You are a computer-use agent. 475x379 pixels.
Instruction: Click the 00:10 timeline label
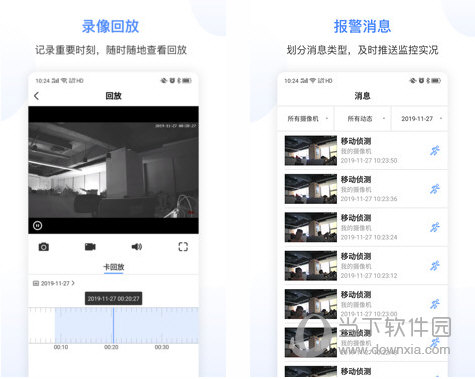pos(61,347)
